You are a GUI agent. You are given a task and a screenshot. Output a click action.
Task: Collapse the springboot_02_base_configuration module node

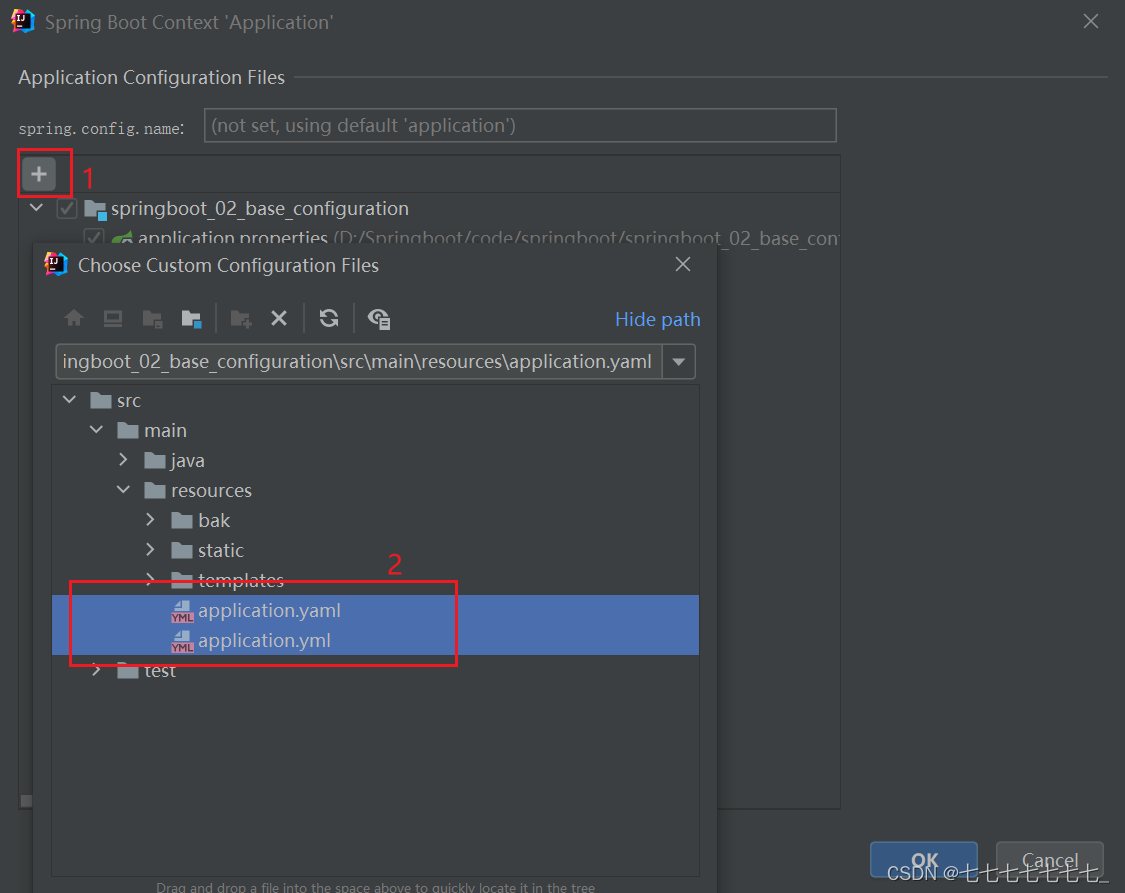(36, 208)
